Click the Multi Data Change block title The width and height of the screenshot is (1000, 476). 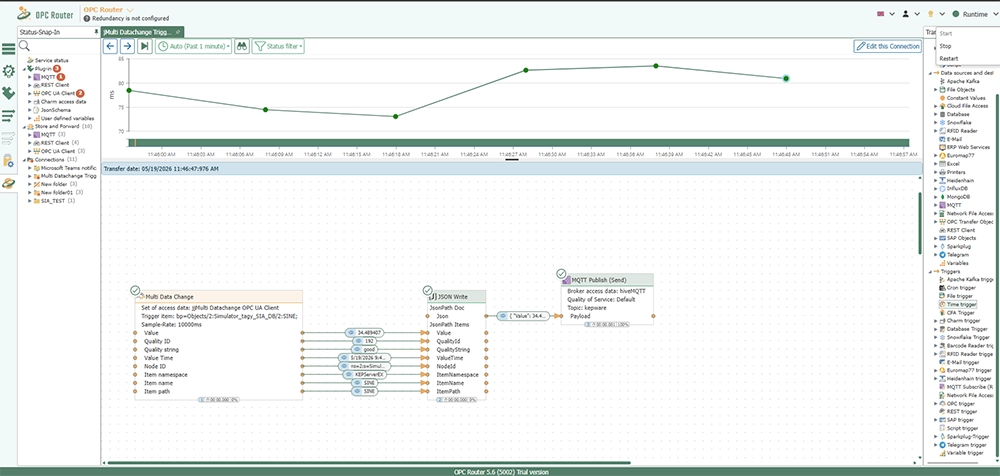tap(170, 297)
